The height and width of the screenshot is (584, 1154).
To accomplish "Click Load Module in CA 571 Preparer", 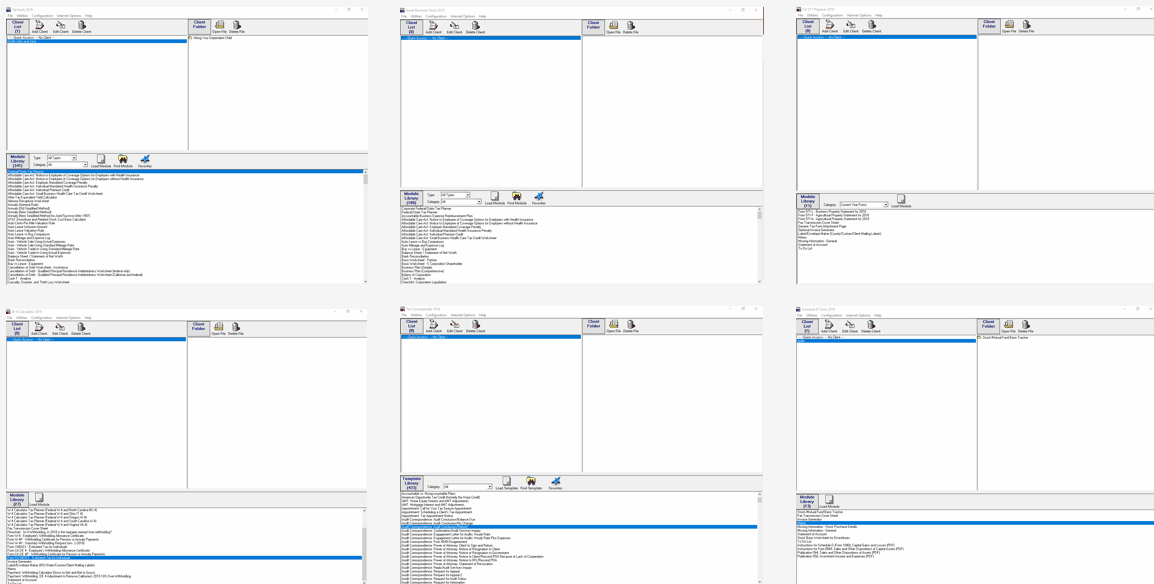I will pos(901,202).
